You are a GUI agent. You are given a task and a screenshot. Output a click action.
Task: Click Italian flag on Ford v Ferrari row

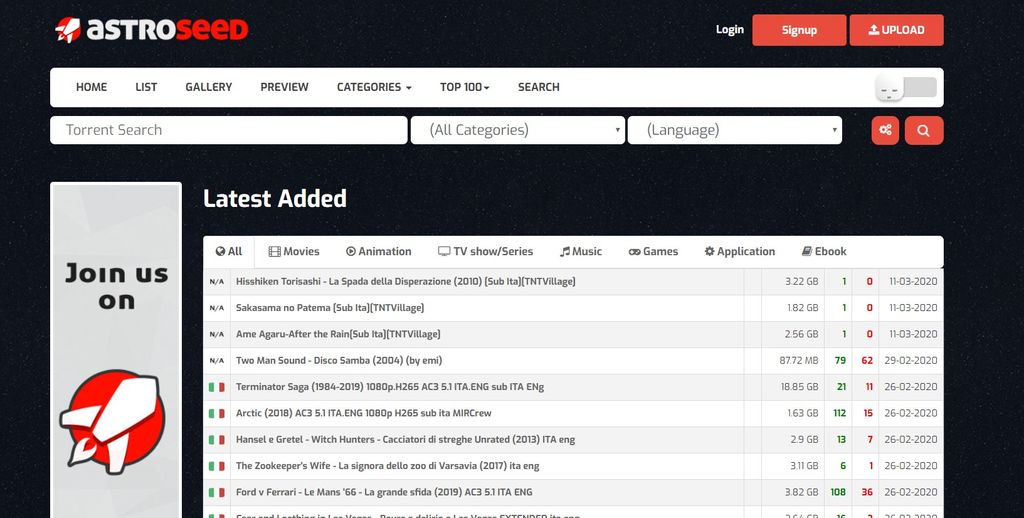tap(217, 493)
